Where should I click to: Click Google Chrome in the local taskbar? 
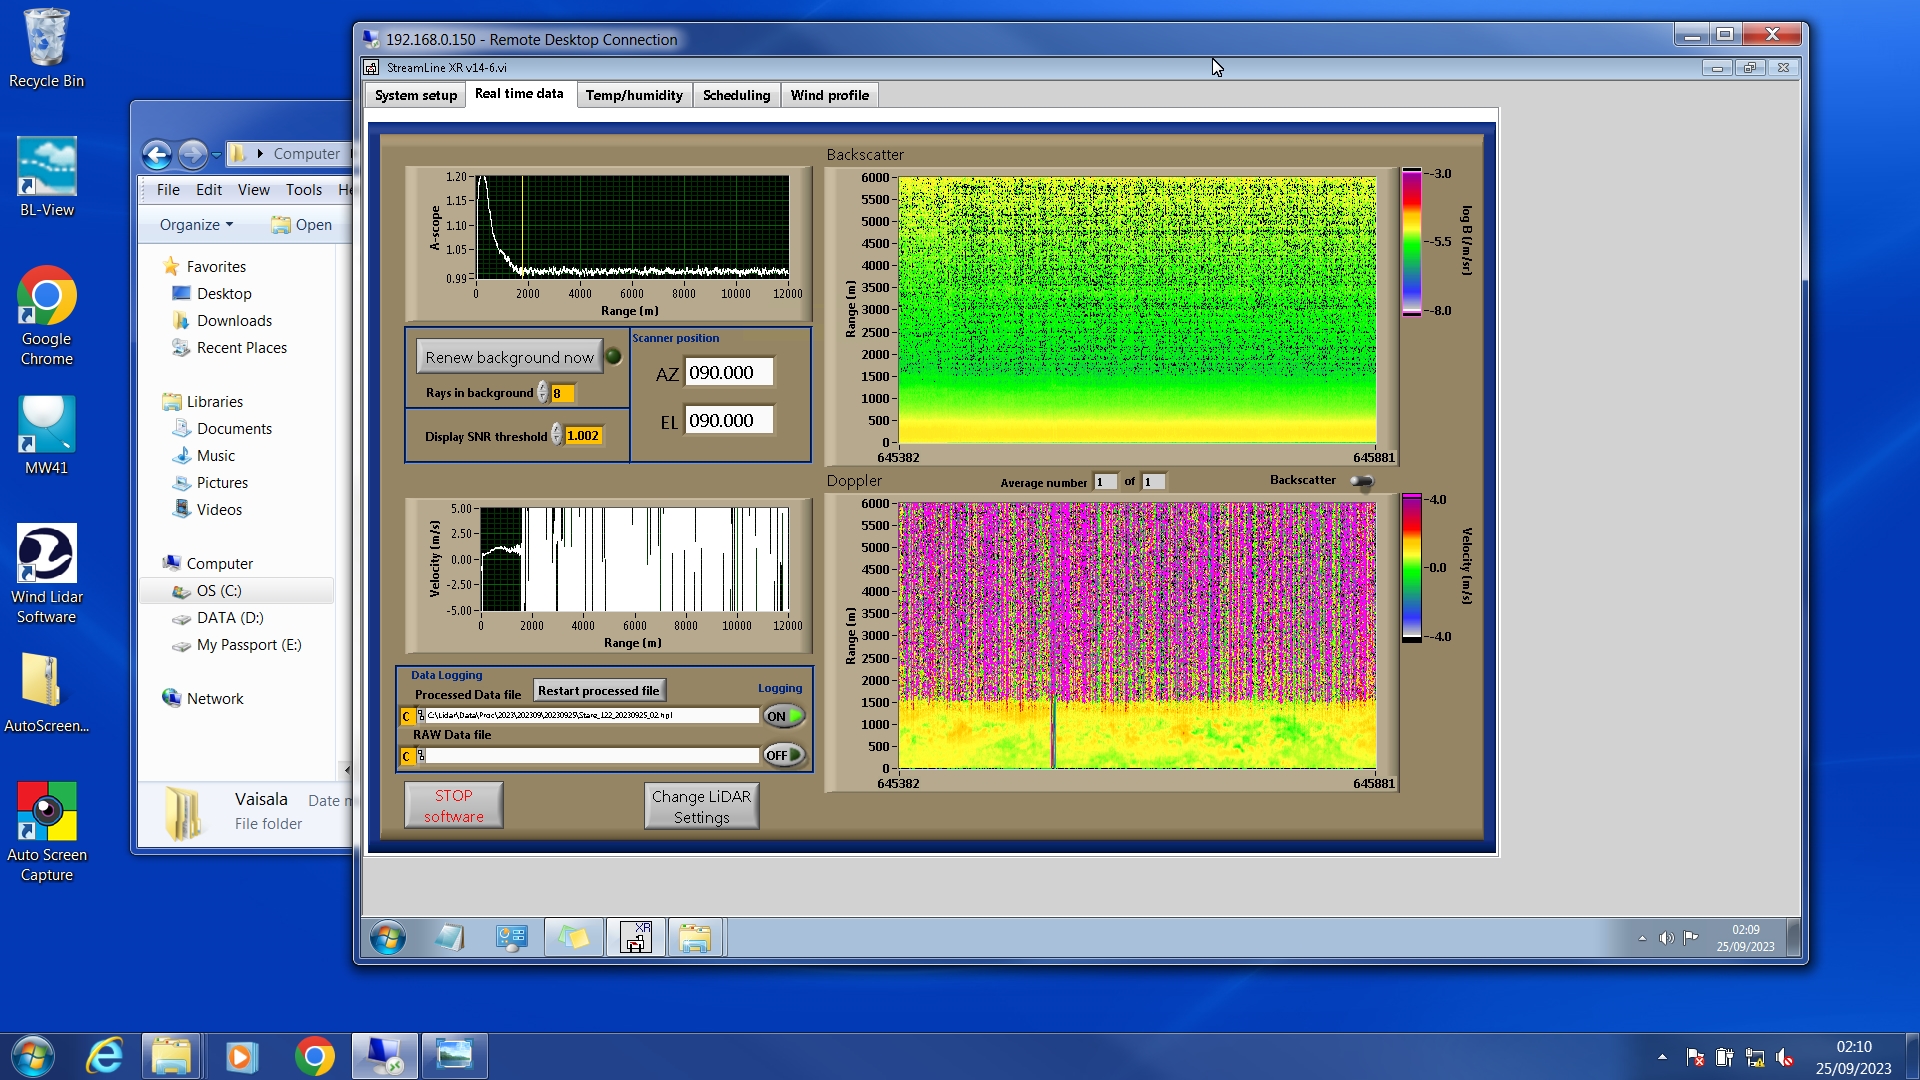point(314,1056)
